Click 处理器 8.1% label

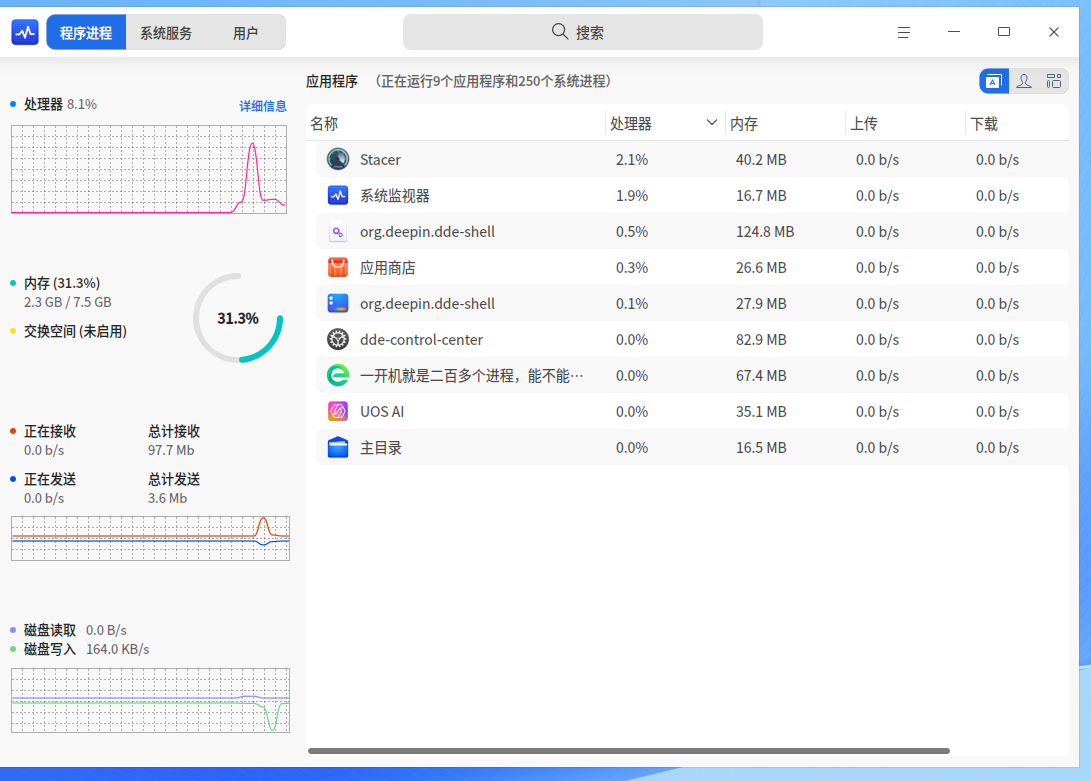(61, 104)
